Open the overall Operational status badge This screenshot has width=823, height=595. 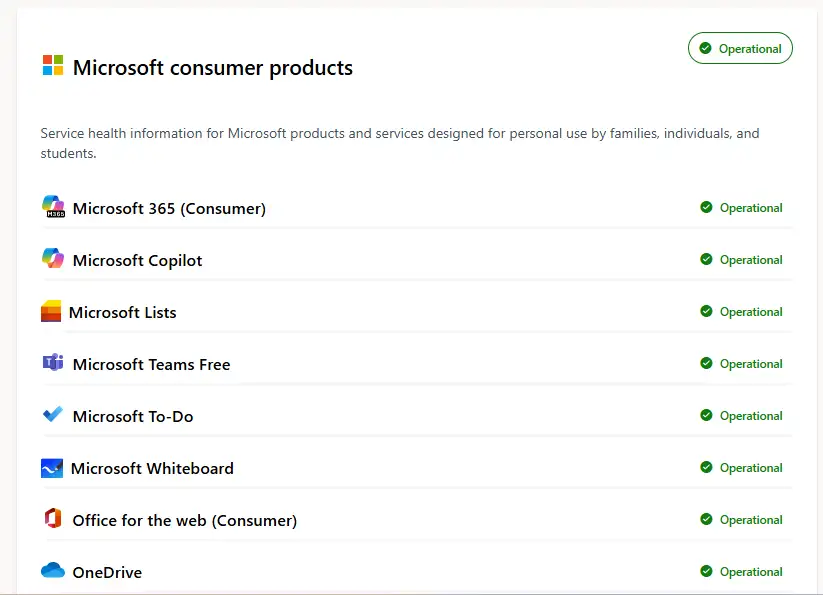coord(740,48)
